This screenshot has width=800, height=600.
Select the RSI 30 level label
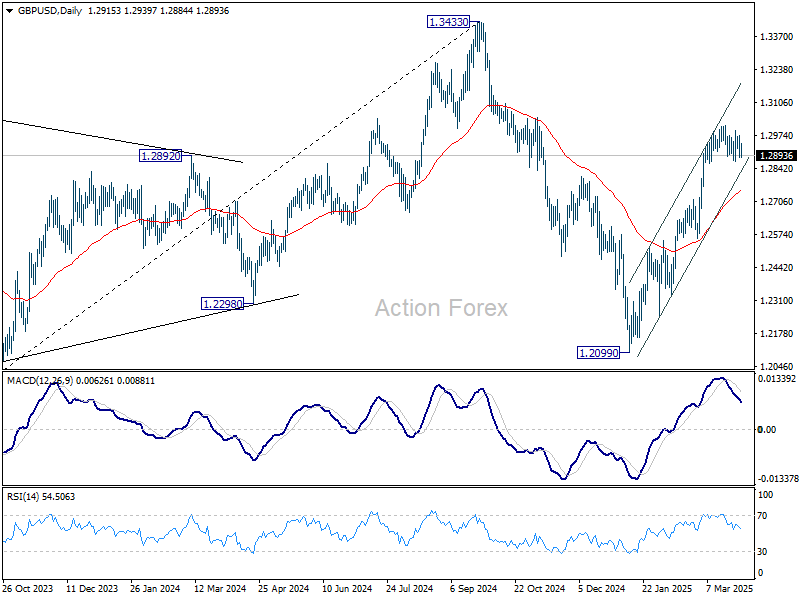(x=762, y=552)
